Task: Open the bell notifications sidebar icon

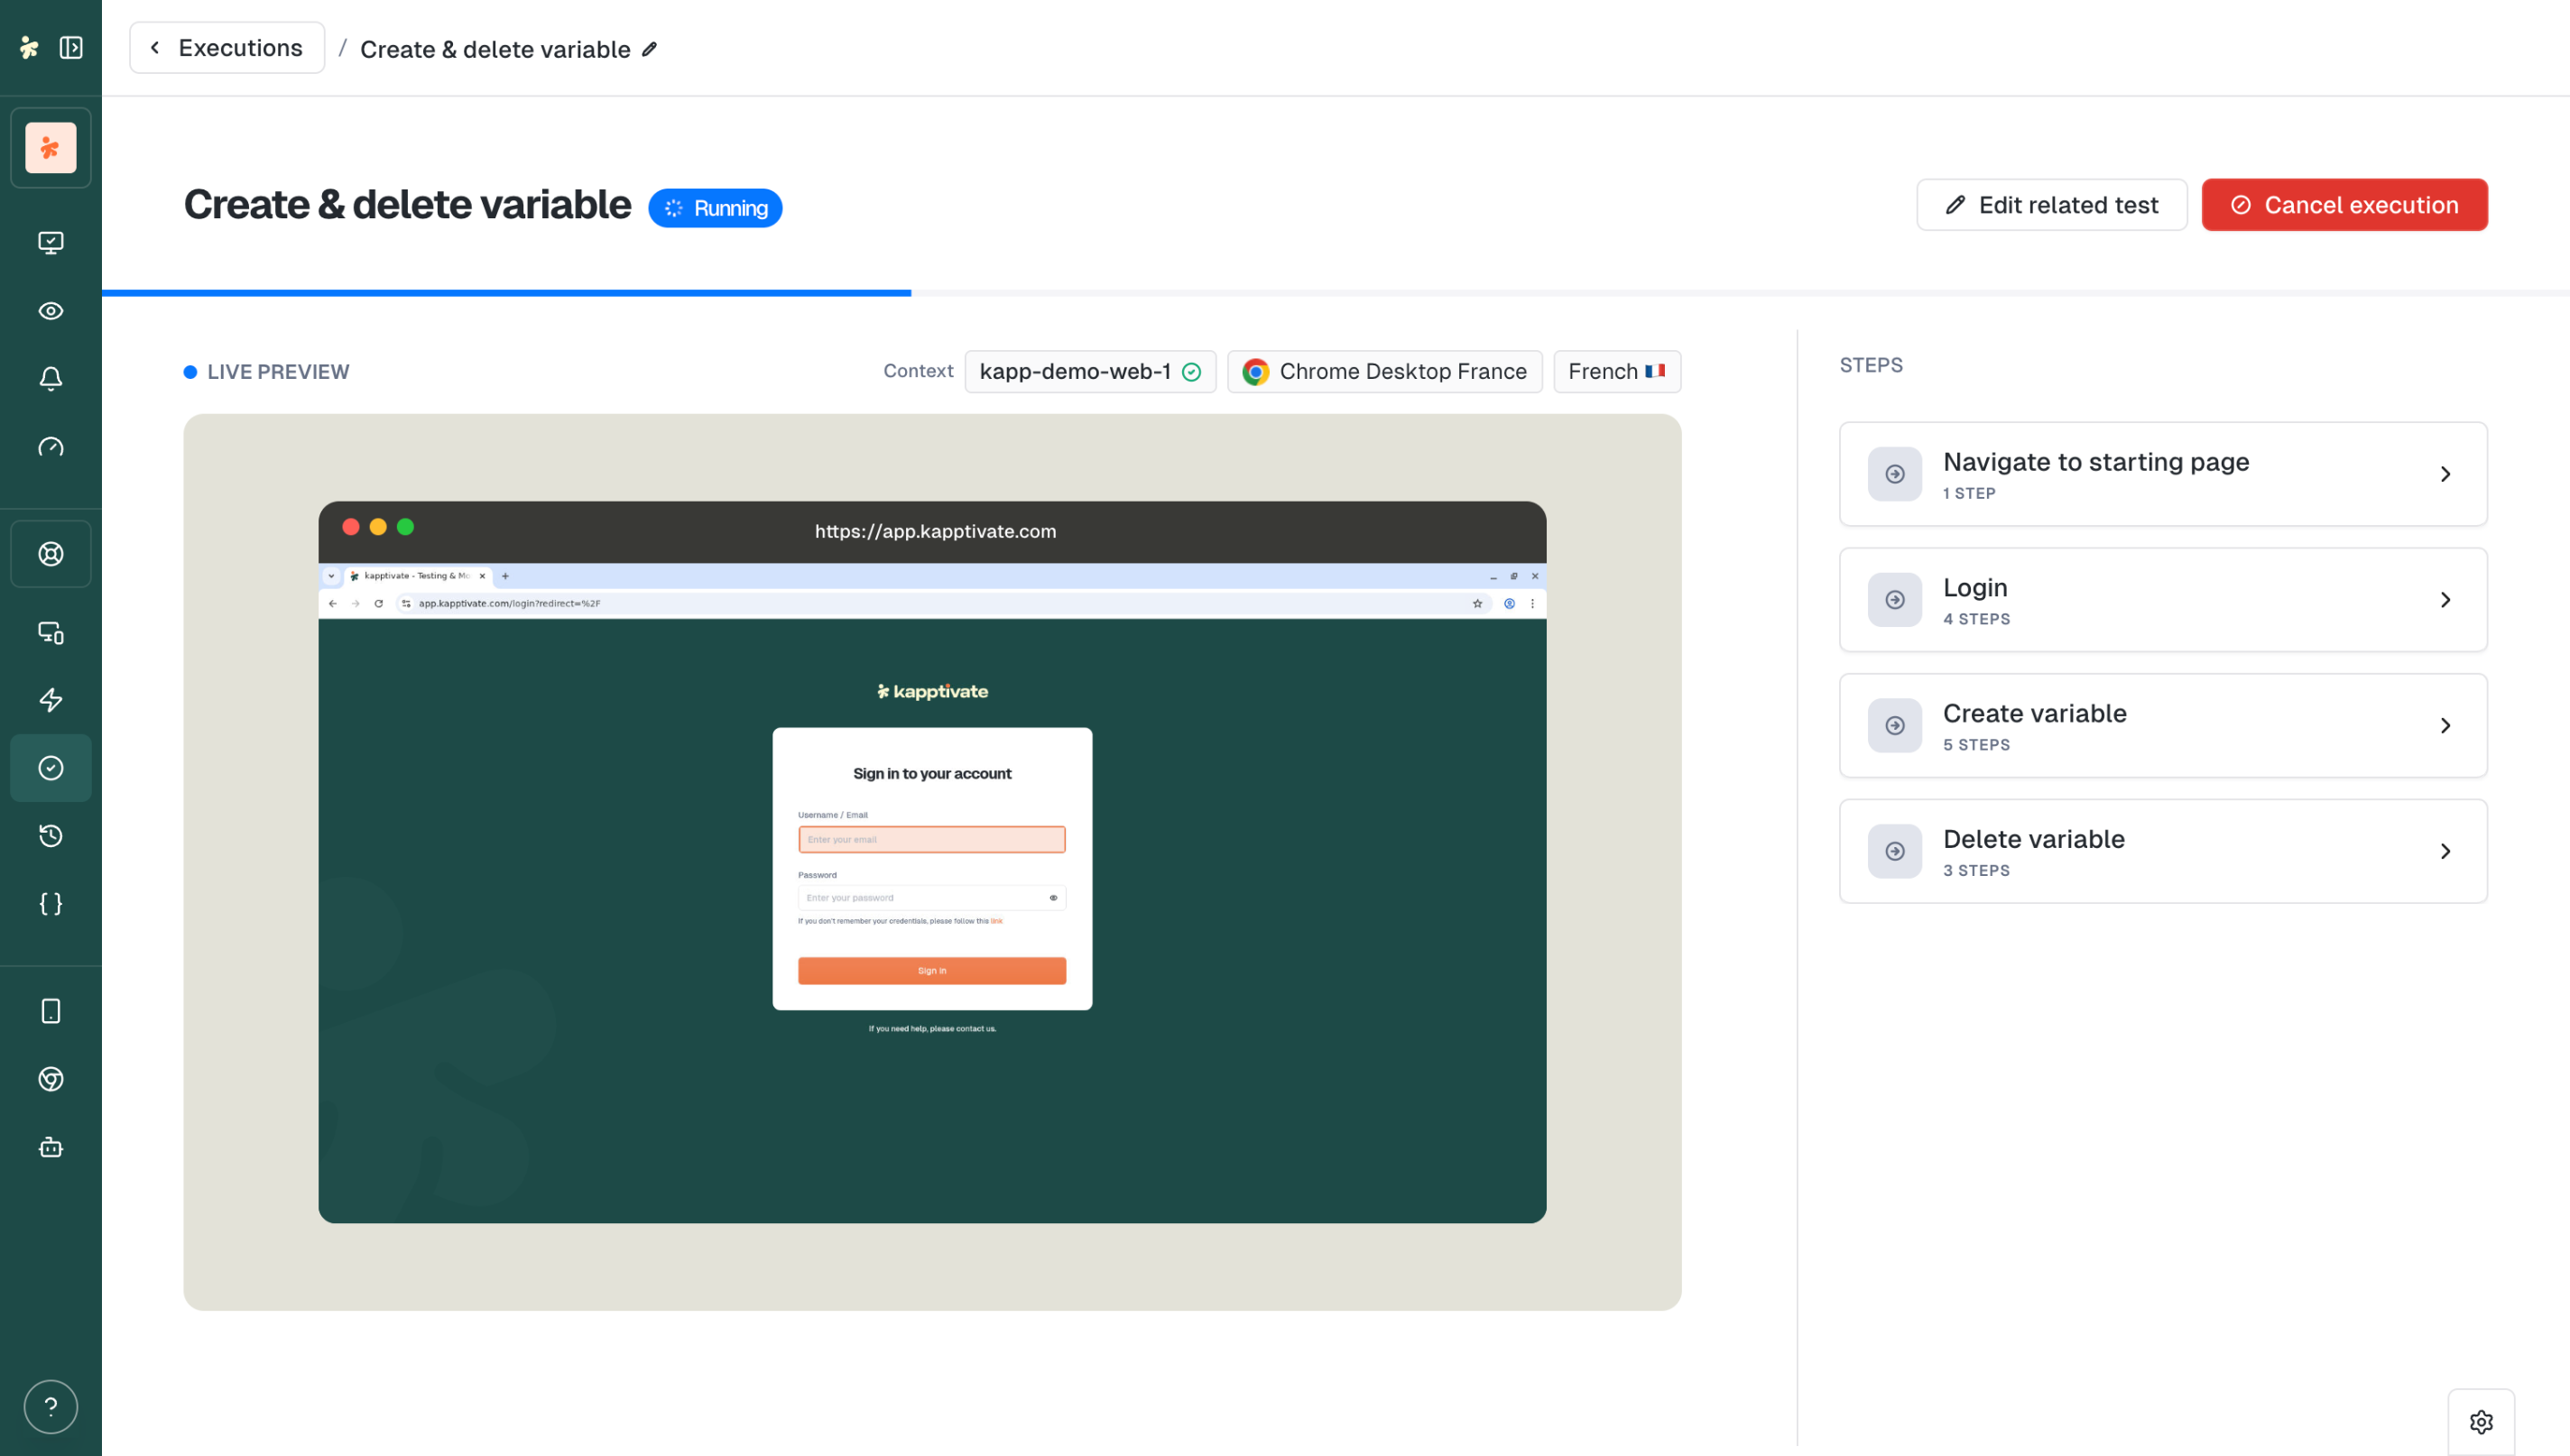Action: click(x=51, y=379)
